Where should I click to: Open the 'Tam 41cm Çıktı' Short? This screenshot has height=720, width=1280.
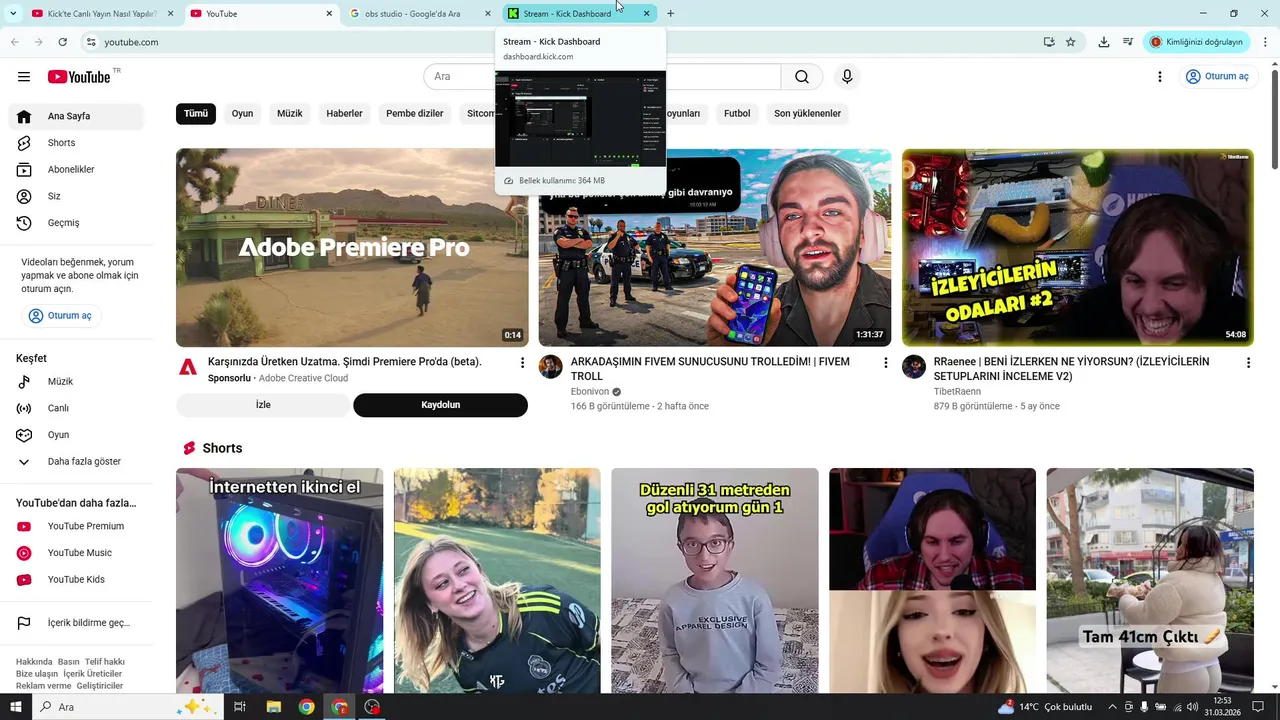1150,580
